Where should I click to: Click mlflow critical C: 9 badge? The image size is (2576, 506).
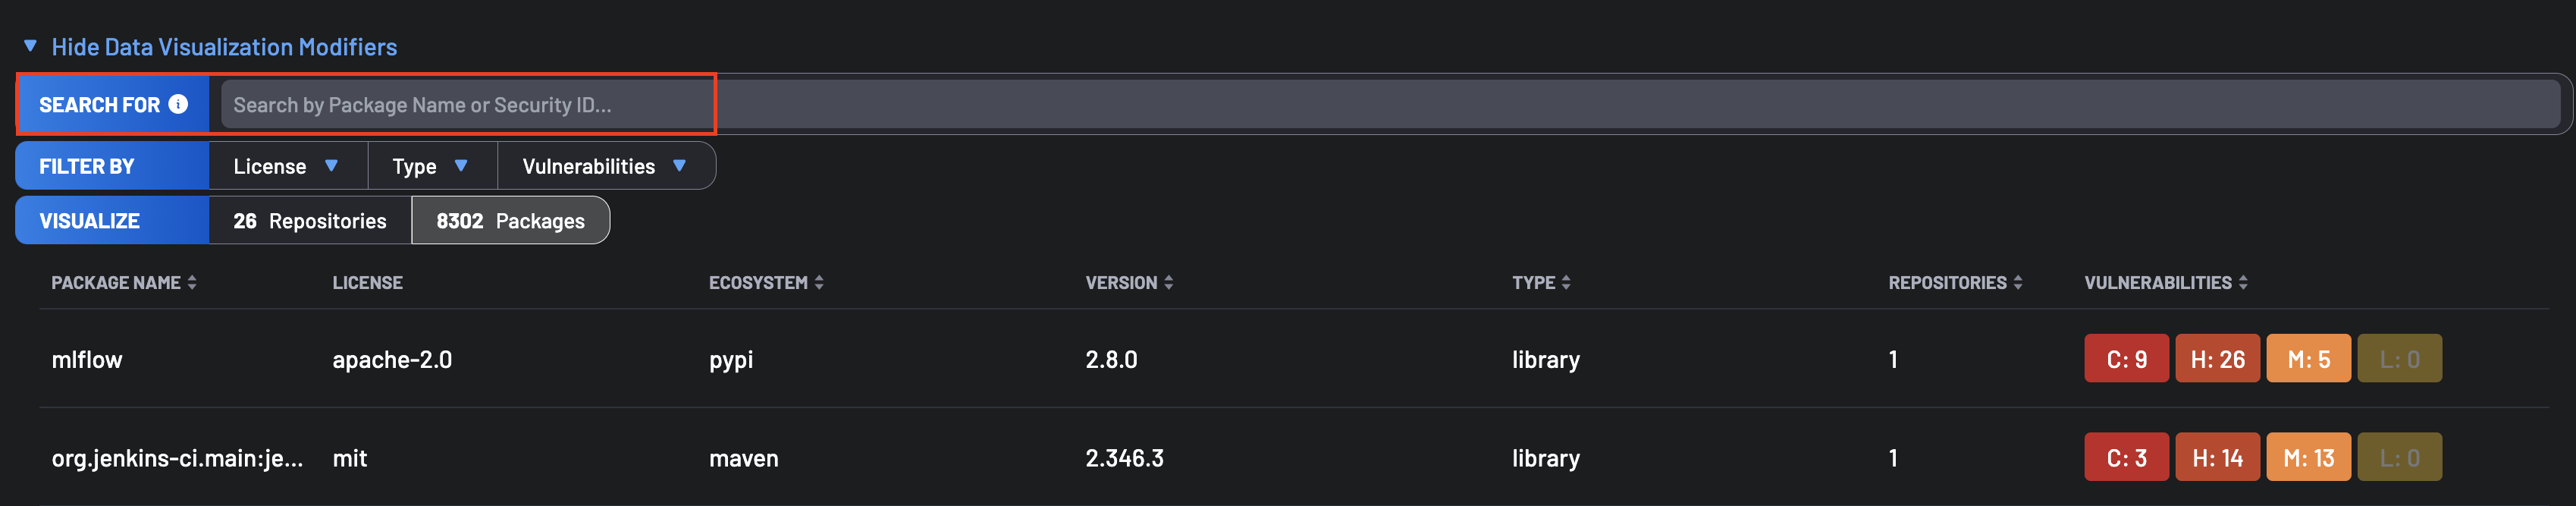tap(2126, 359)
